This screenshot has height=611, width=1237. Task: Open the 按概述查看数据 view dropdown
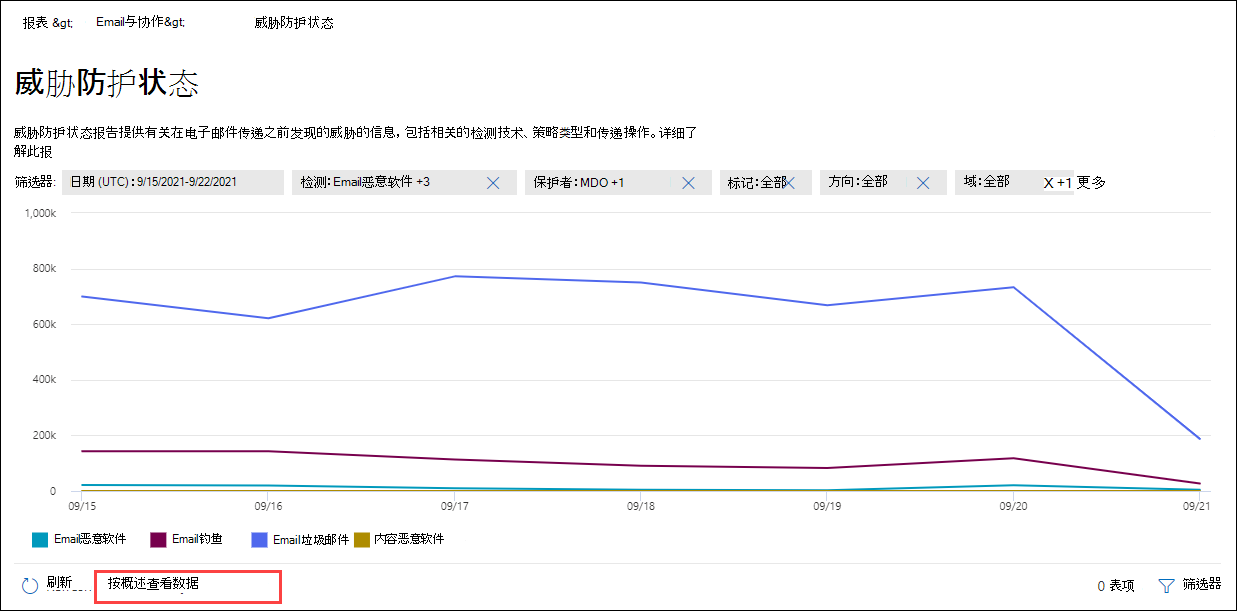pos(187,585)
